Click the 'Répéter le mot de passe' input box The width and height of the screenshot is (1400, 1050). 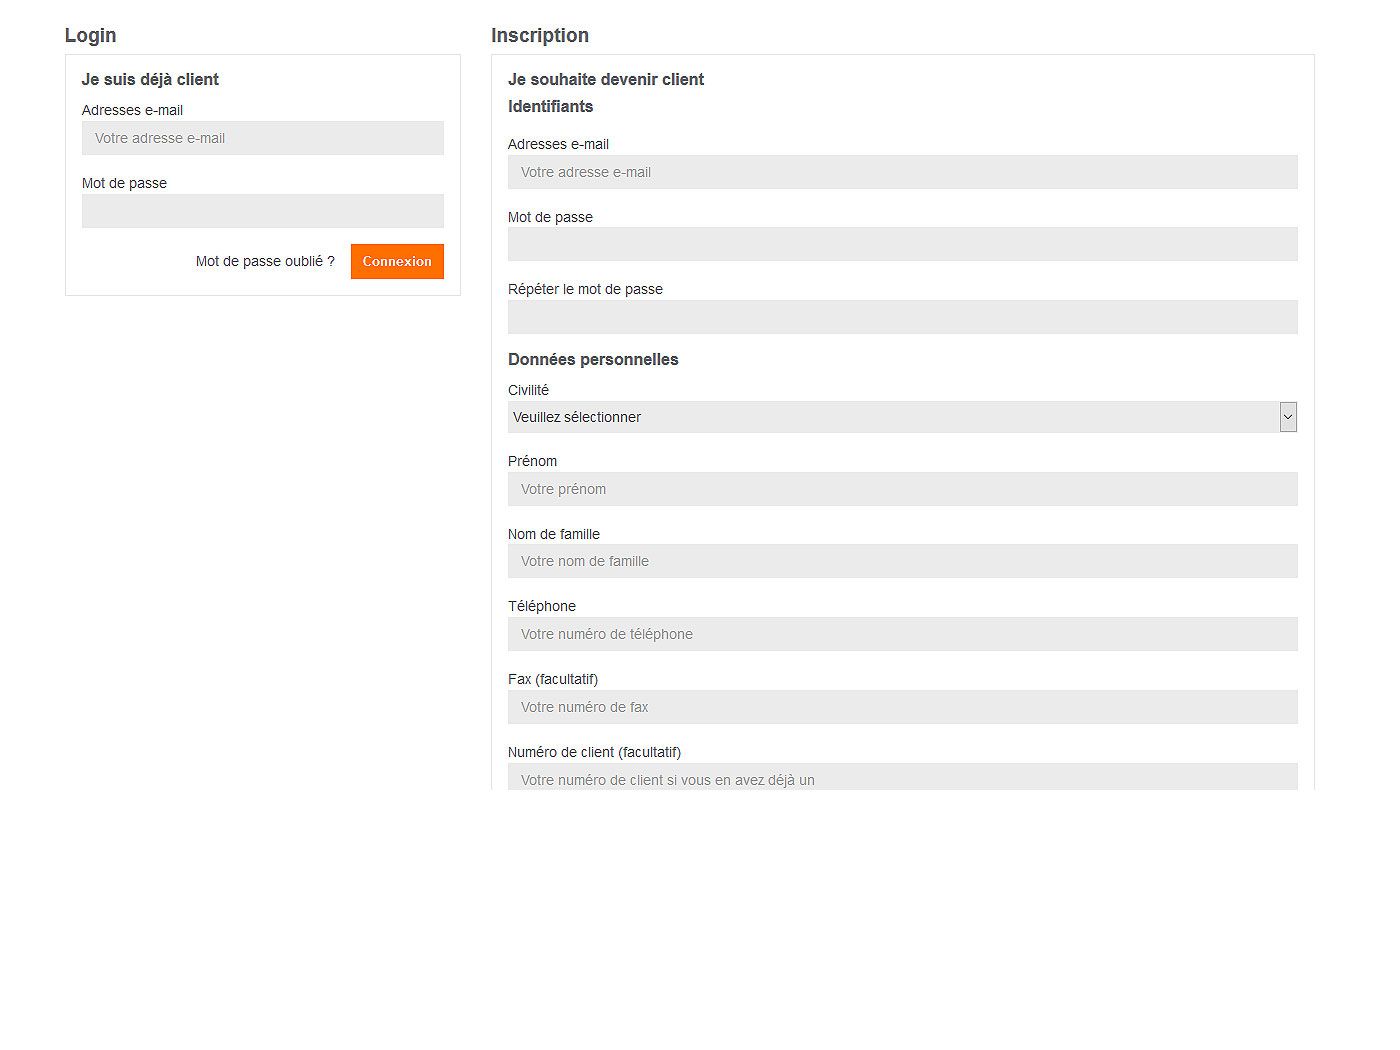tap(902, 317)
